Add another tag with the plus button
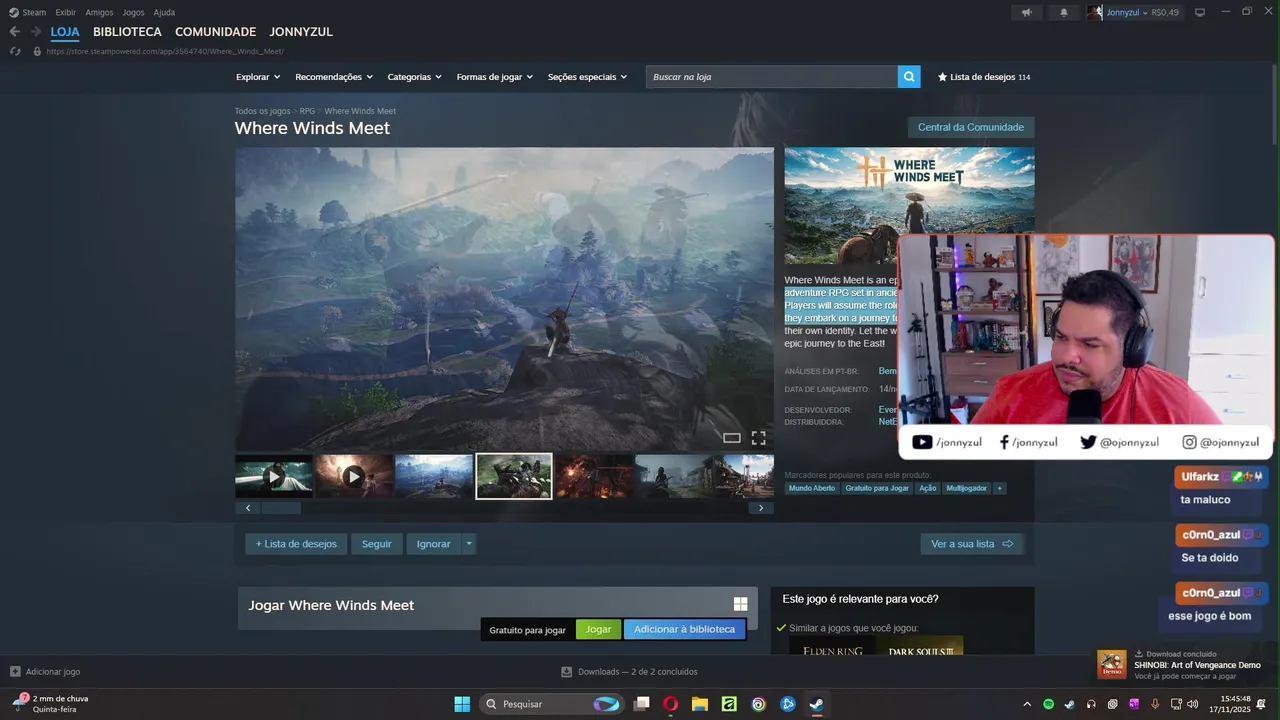The width and height of the screenshot is (1280, 720). coord(999,488)
